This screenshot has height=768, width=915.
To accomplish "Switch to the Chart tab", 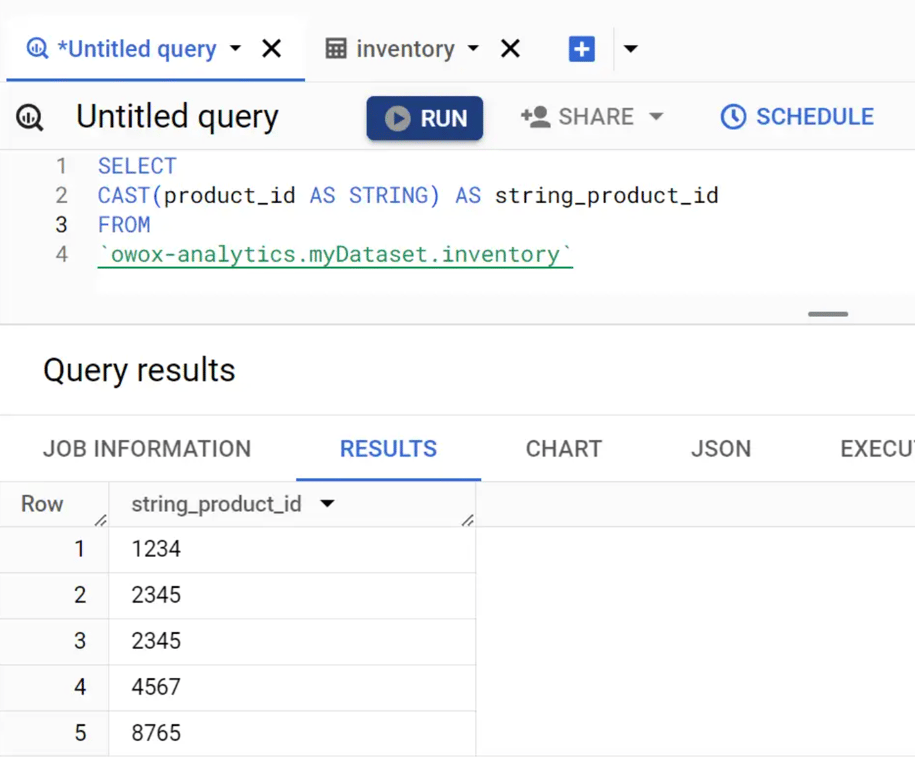I will pos(564,449).
